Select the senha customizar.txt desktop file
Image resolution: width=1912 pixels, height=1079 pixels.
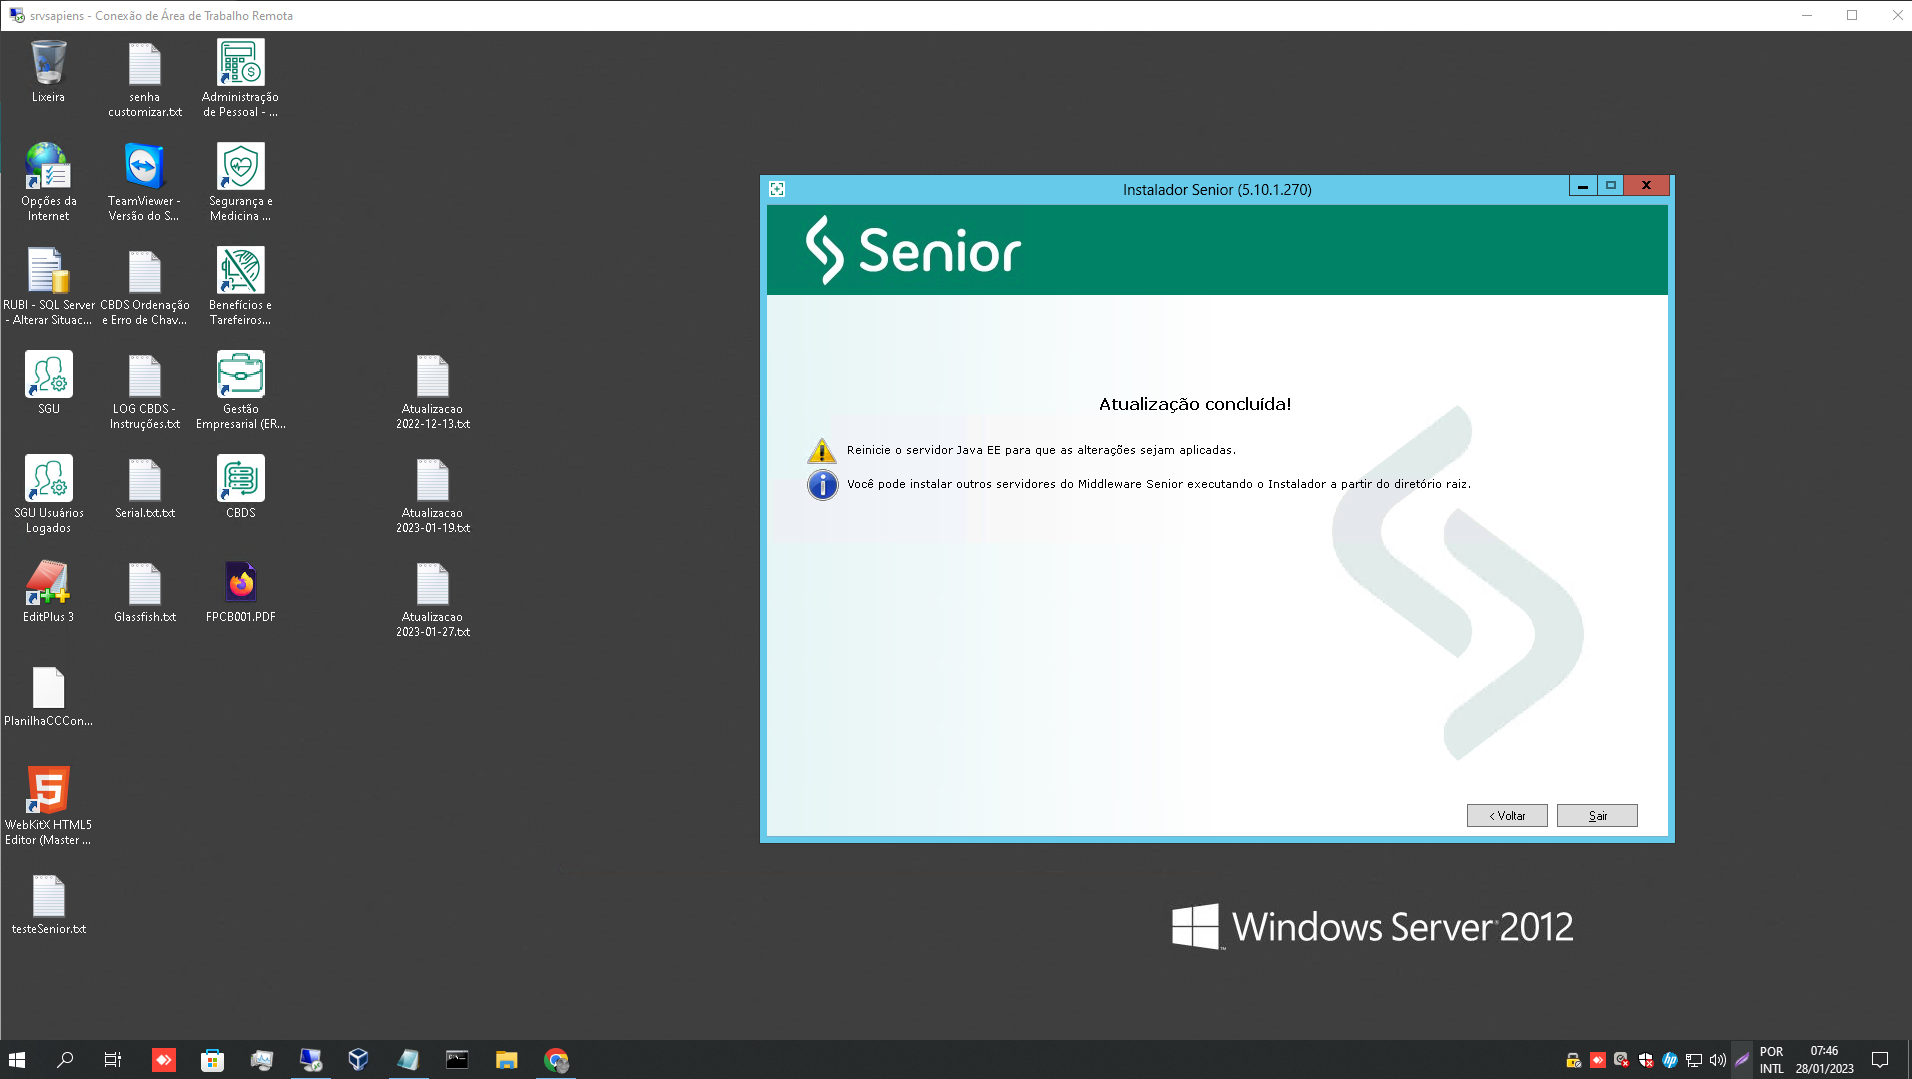coord(145,79)
